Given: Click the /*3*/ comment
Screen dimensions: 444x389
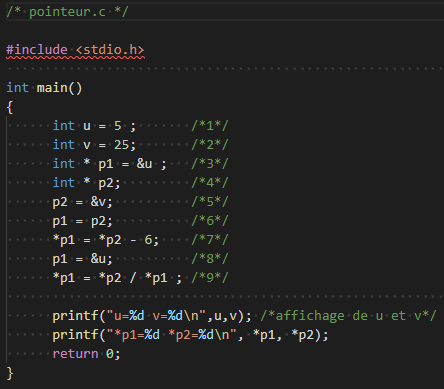Looking at the screenshot, I should click(x=210, y=164).
